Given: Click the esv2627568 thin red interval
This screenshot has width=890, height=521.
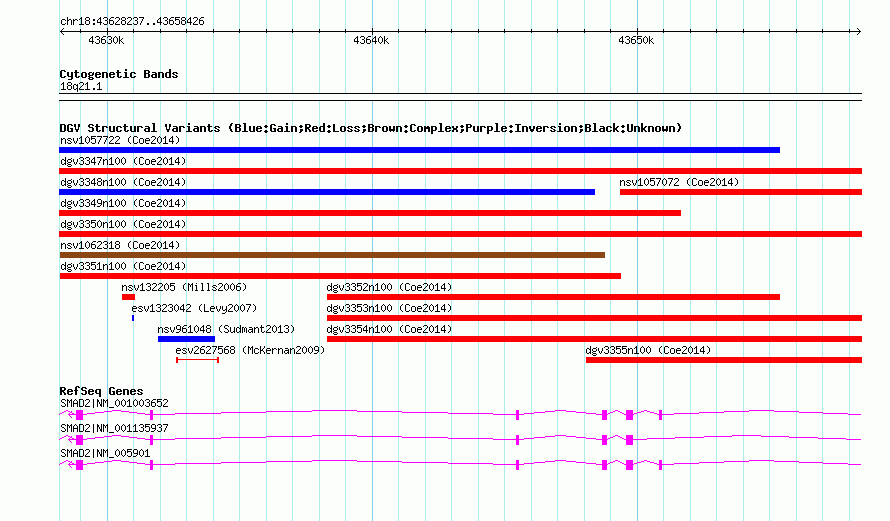Looking at the screenshot, I should click(198, 360).
